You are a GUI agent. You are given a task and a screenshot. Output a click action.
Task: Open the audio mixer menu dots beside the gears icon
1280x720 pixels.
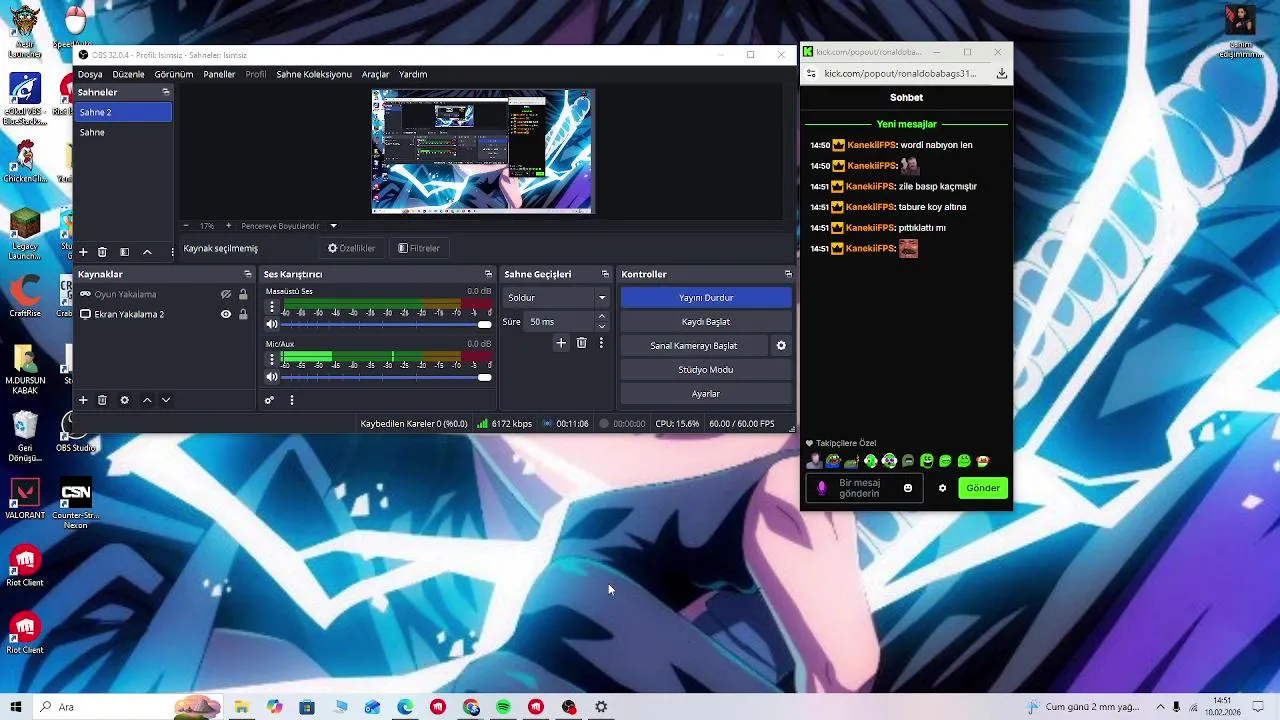point(292,400)
